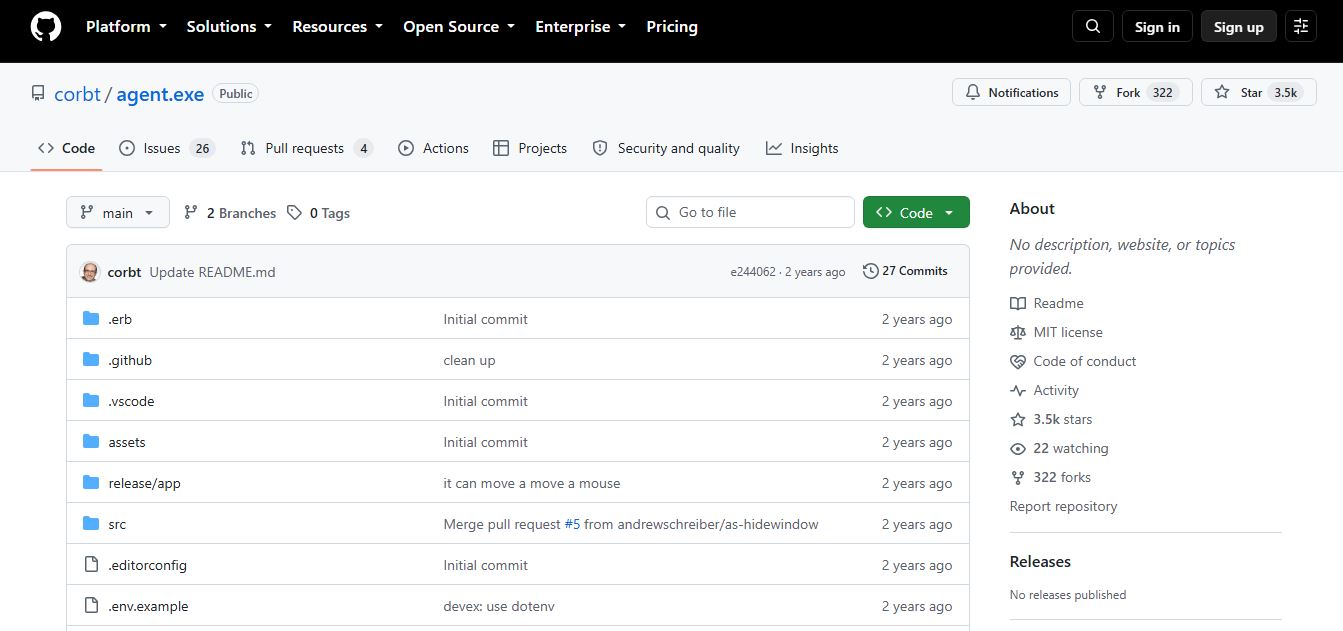Expand the Platform menu
1343x631 pixels.
point(126,27)
